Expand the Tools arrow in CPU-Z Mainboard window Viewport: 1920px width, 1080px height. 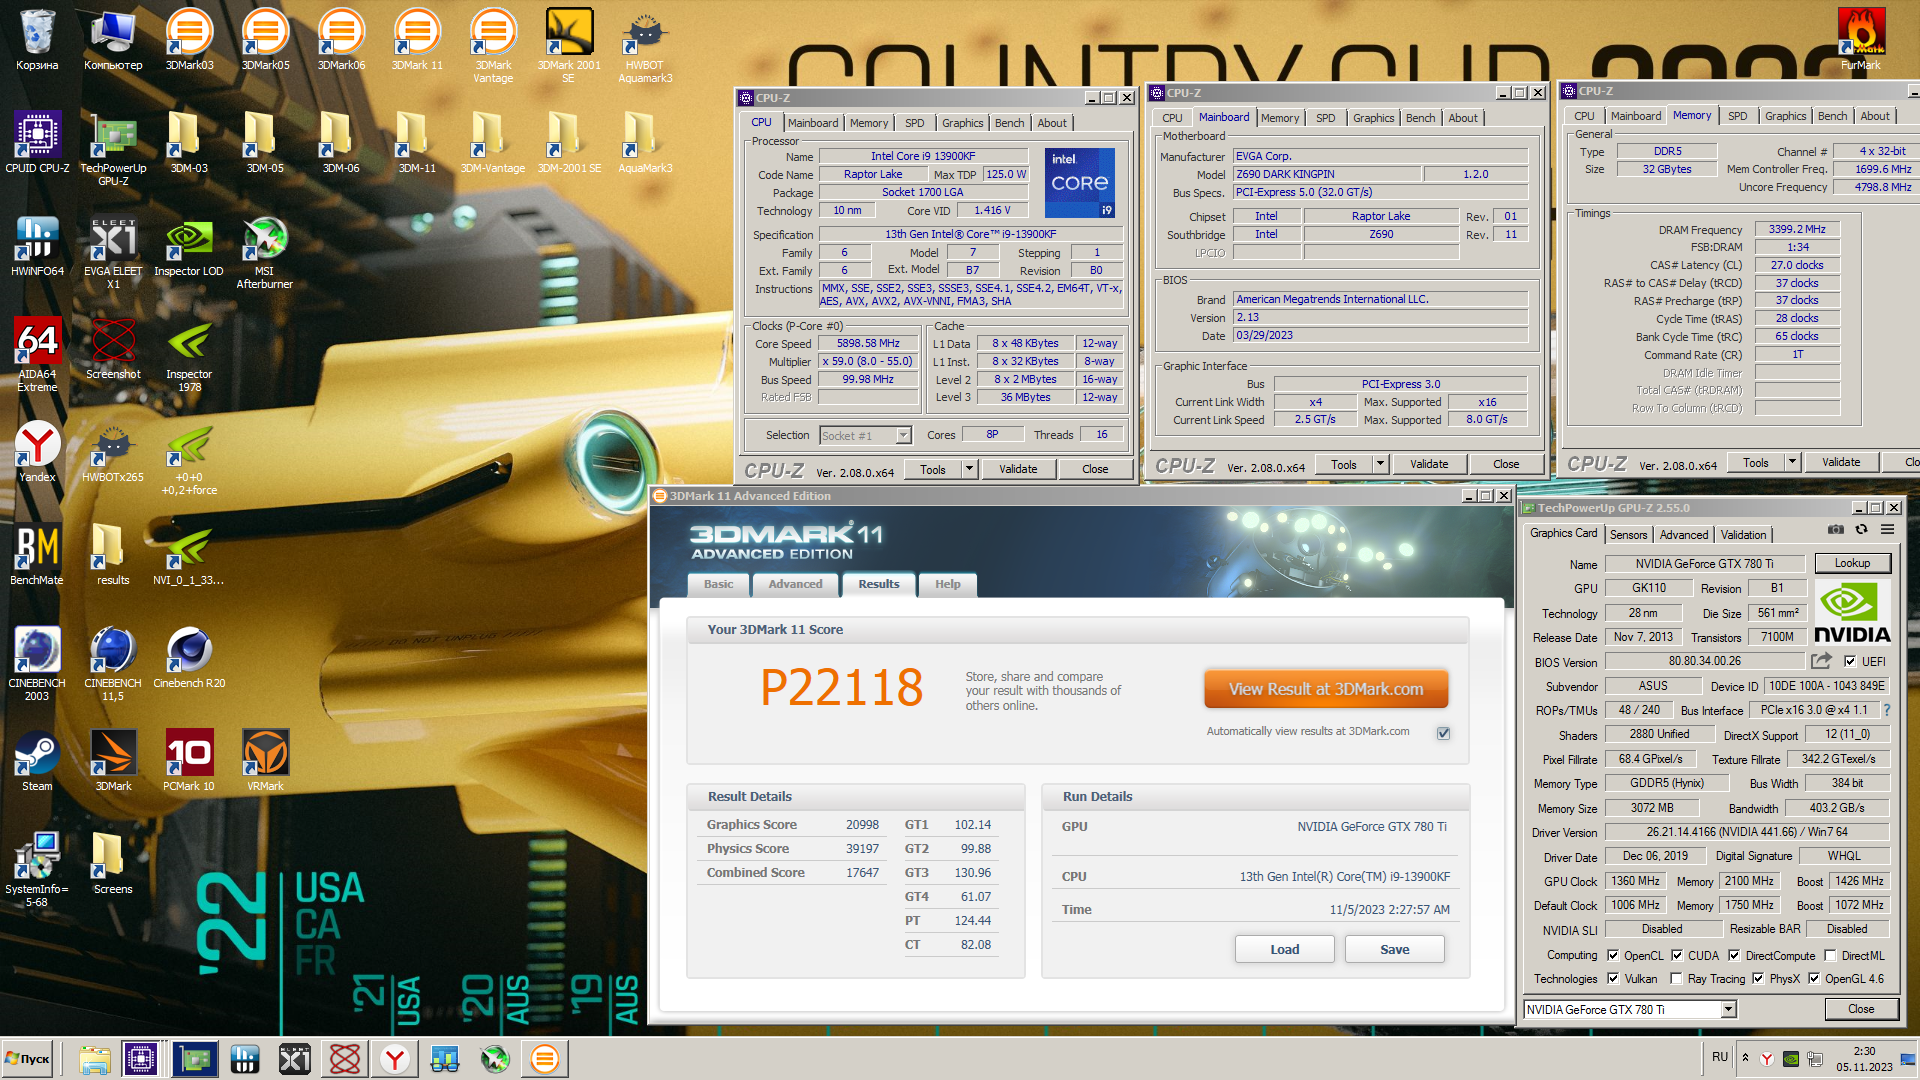(1380, 464)
